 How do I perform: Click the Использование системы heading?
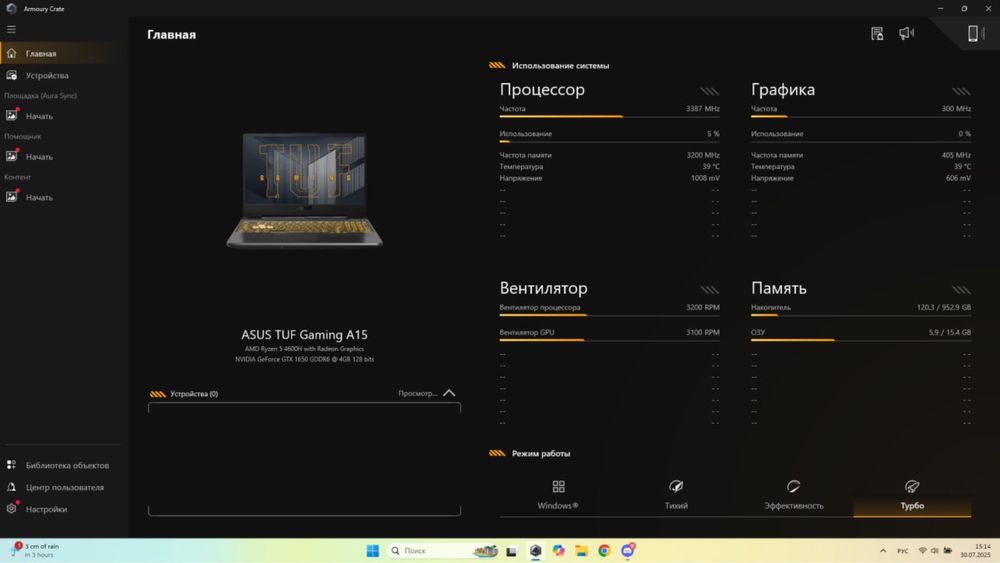tap(560, 66)
